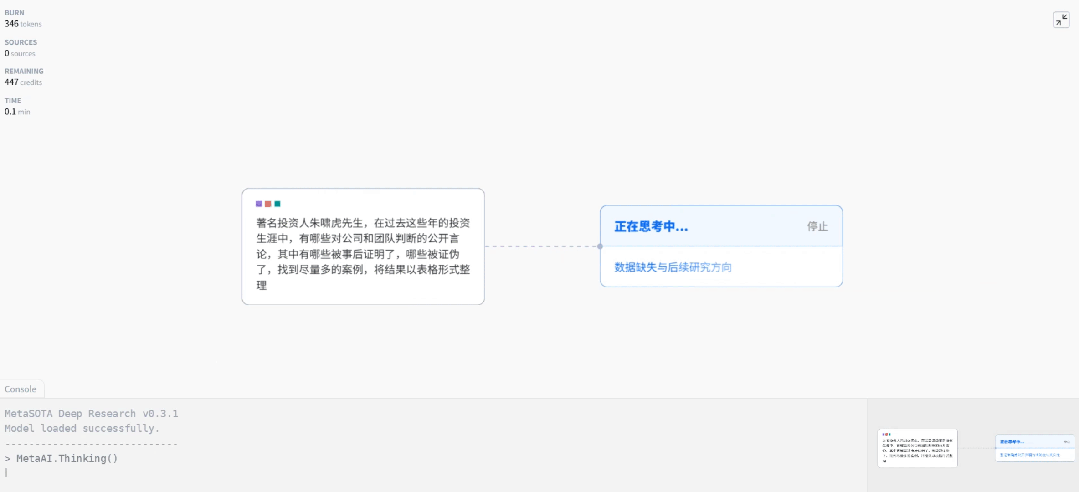Click the MetaSOTA Deep Research v0.3.1 line
Image resolution: width=1079 pixels, height=492 pixels.
(x=92, y=414)
